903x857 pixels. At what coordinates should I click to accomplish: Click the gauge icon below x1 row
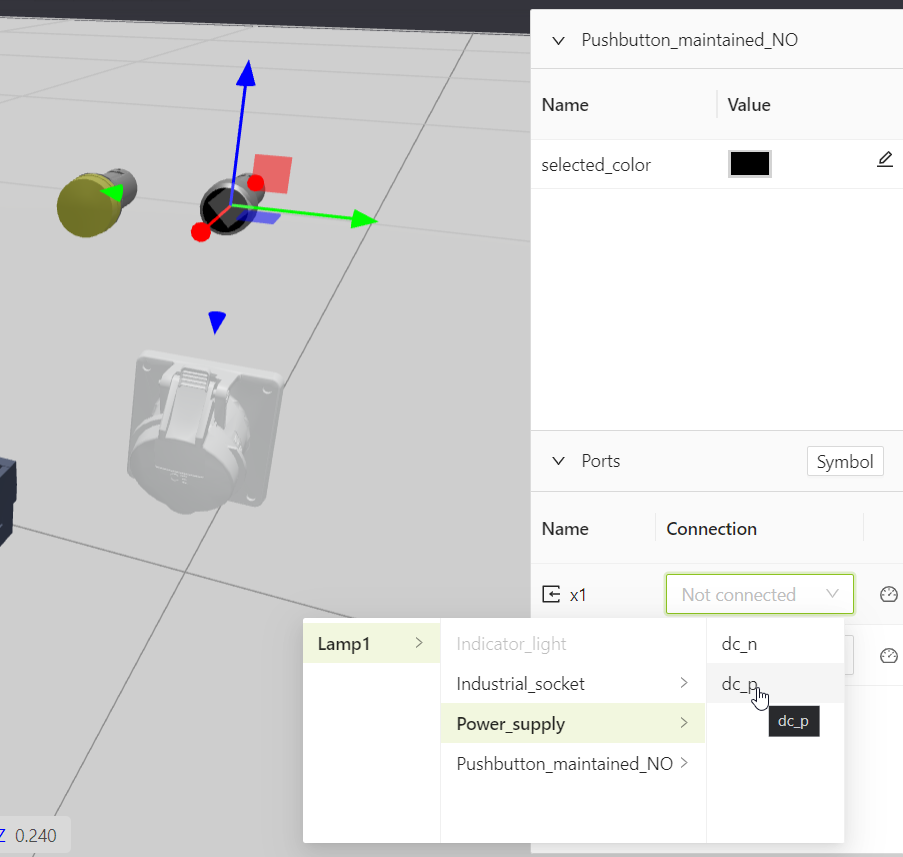[x=889, y=655]
